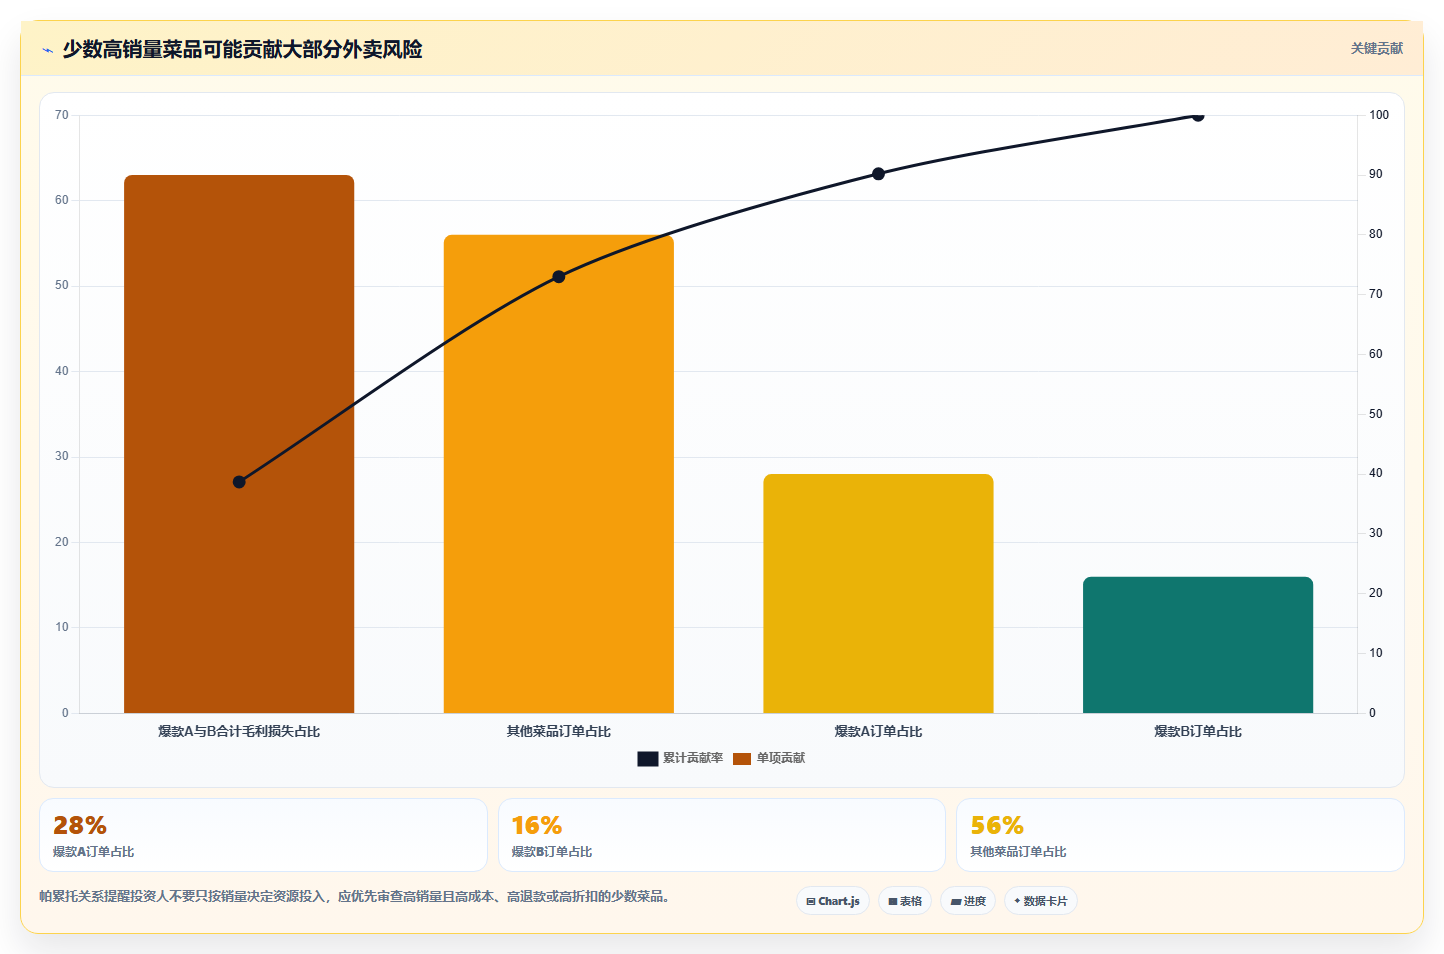Screen dimensions: 1444x954
Task: Click the x-axis label 爆款A订单占比
Action: (878, 731)
